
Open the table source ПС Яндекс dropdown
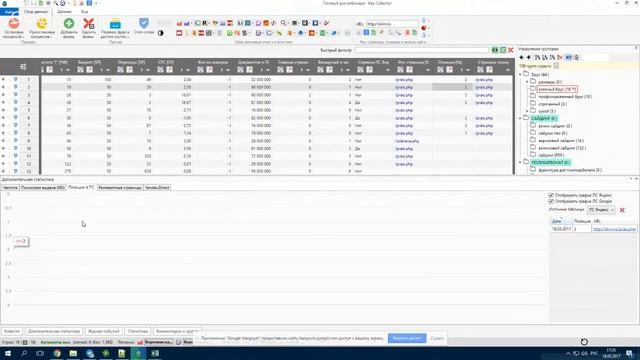click(x=601, y=210)
